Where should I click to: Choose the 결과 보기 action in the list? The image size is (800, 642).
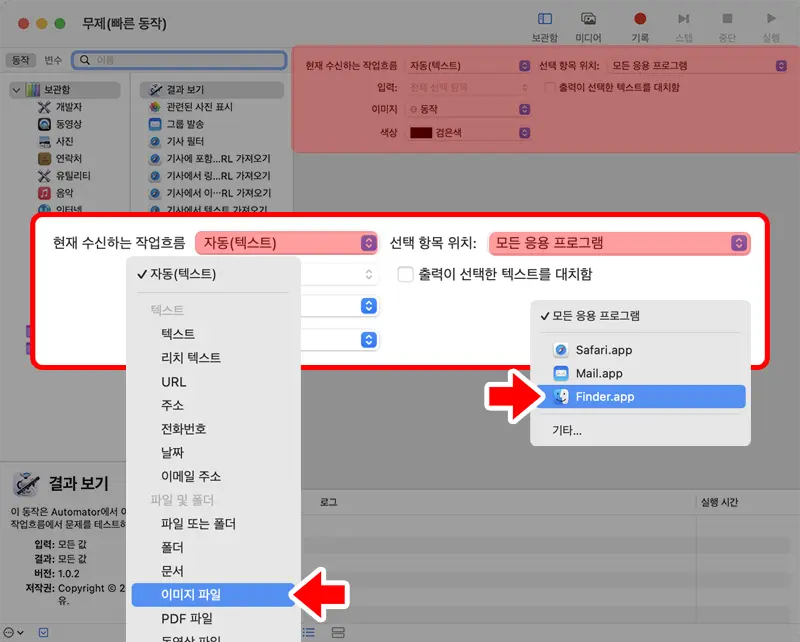(x=212, y=90)
